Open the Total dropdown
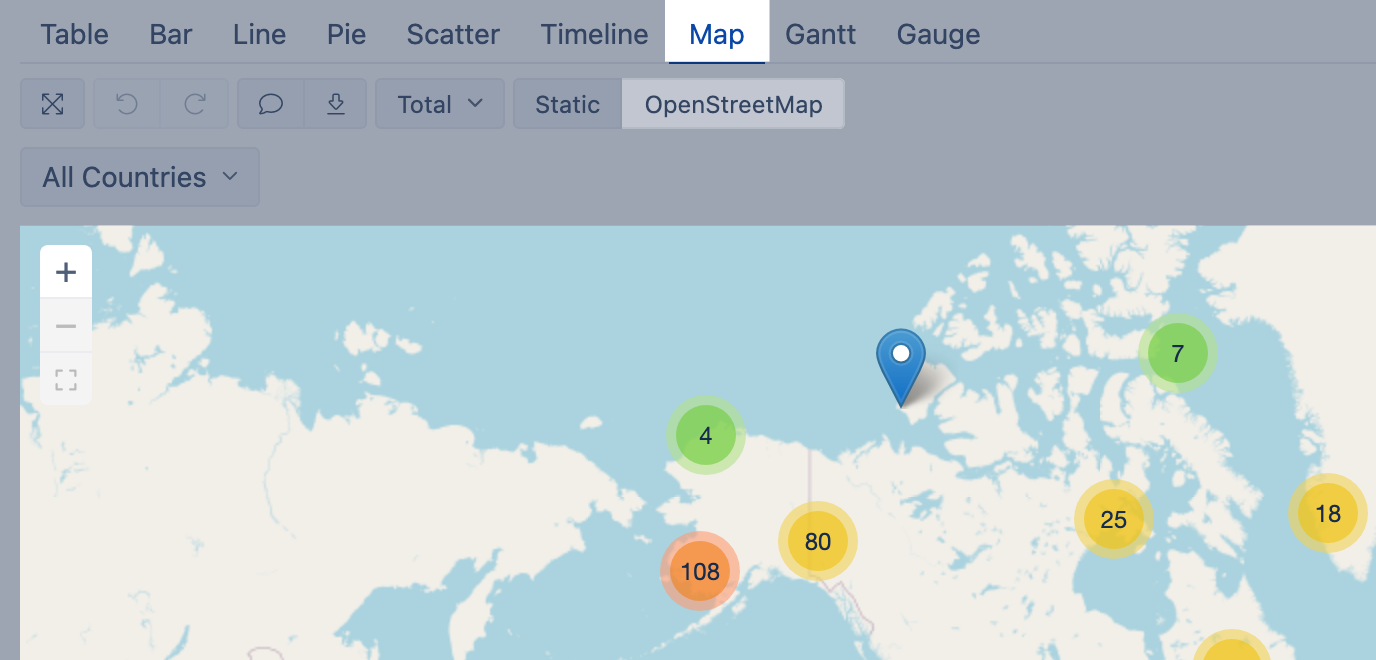 click(x=440, y=104)
